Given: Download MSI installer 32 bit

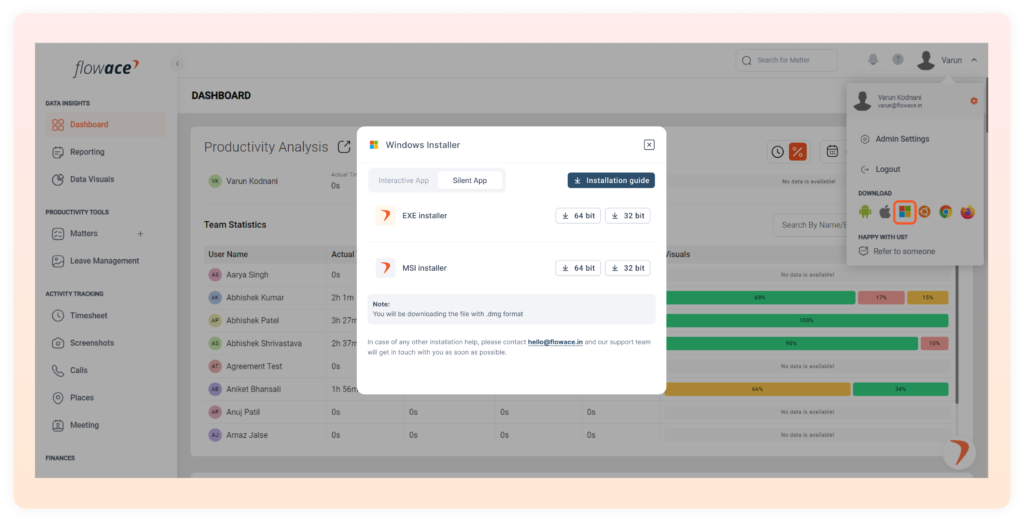Looking at the screenshot, I should pyautogui.click(x=628, y=268).
